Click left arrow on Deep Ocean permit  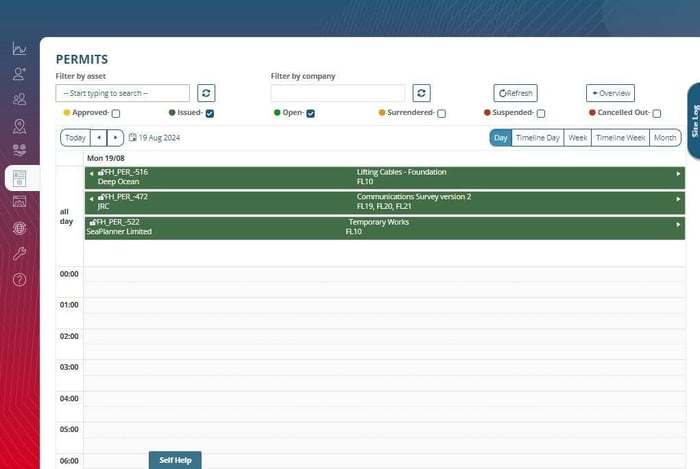pyautogui.click(x=92, y=174)
